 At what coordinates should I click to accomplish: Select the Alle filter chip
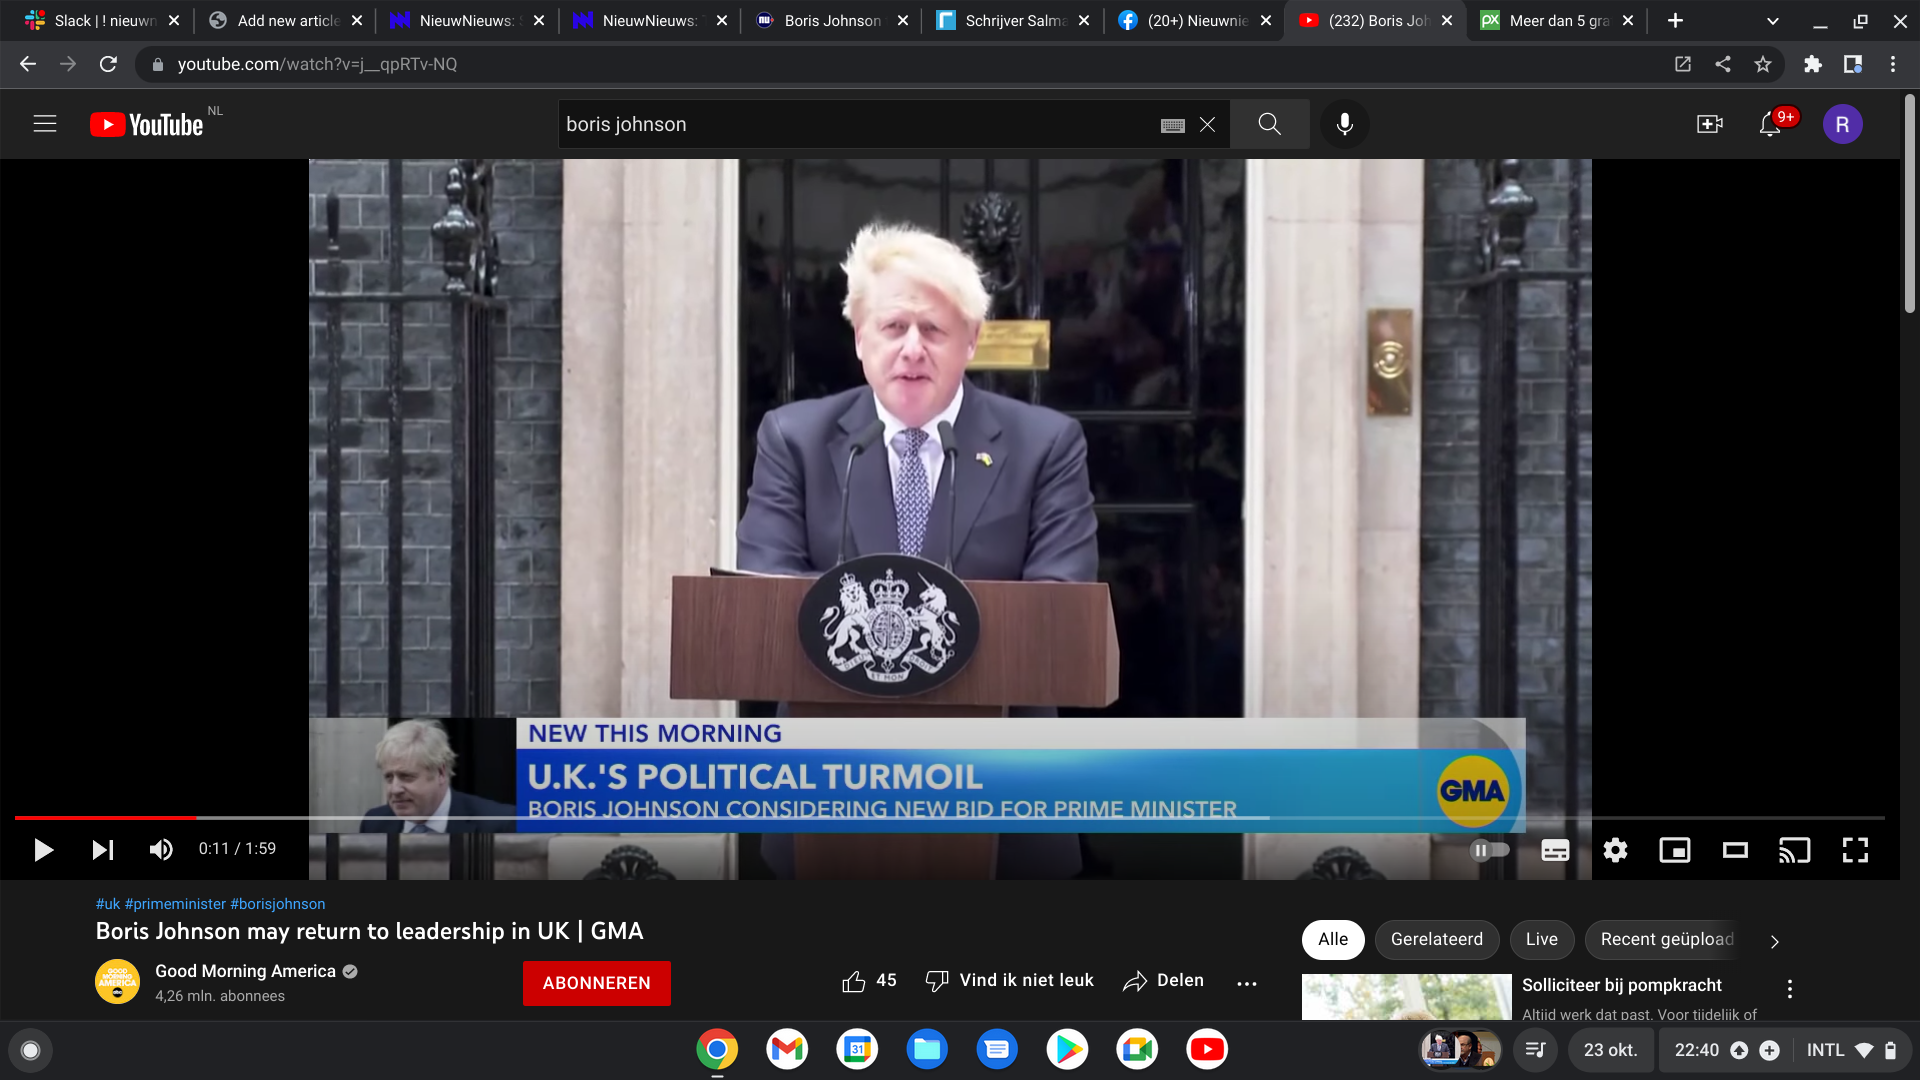click(x=1333, y=940)
